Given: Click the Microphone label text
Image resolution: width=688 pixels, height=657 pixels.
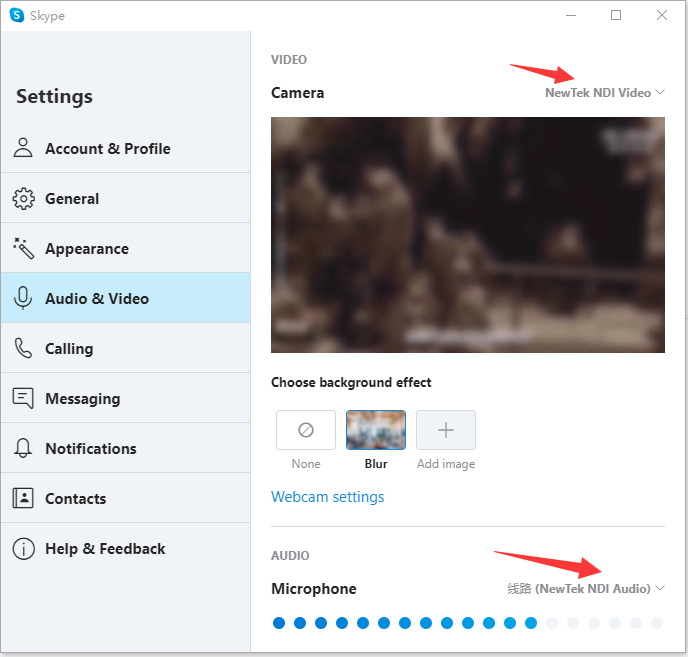Looking at the screenshot, I should [314, 589].
